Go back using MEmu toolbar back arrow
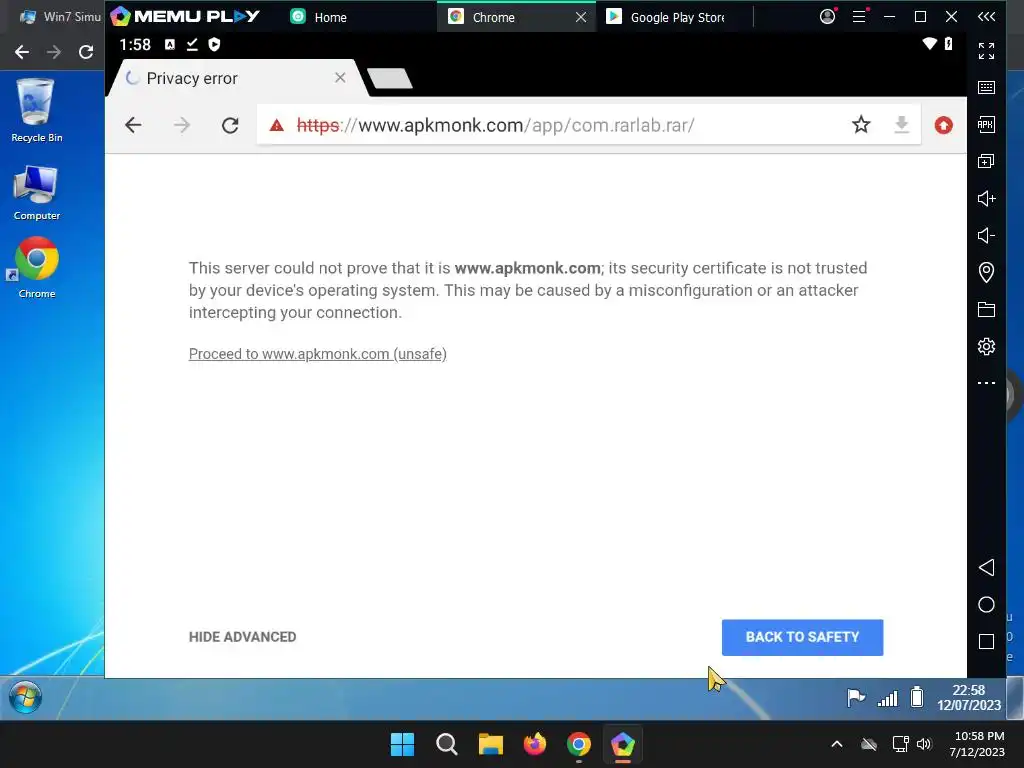This screenshot has height=768, width=1024. (22, 52)
